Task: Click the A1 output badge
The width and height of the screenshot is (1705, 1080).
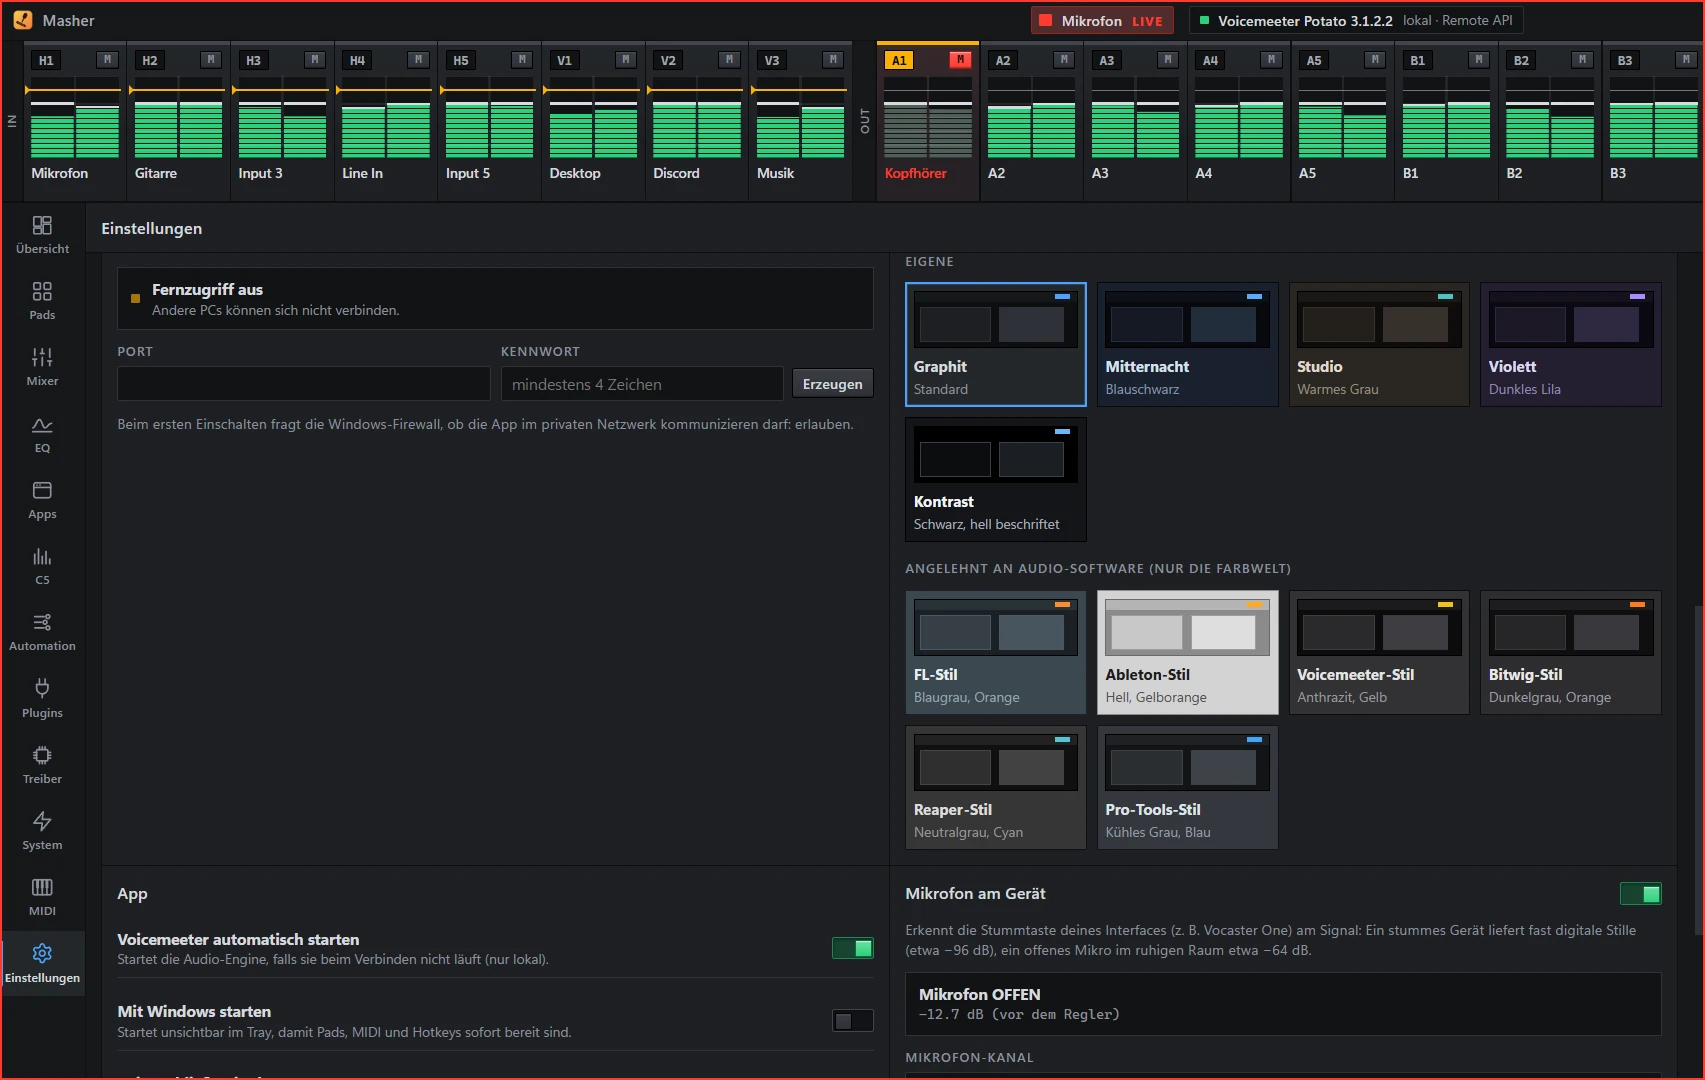Action: pyautogui.click(x=899, y=60)
